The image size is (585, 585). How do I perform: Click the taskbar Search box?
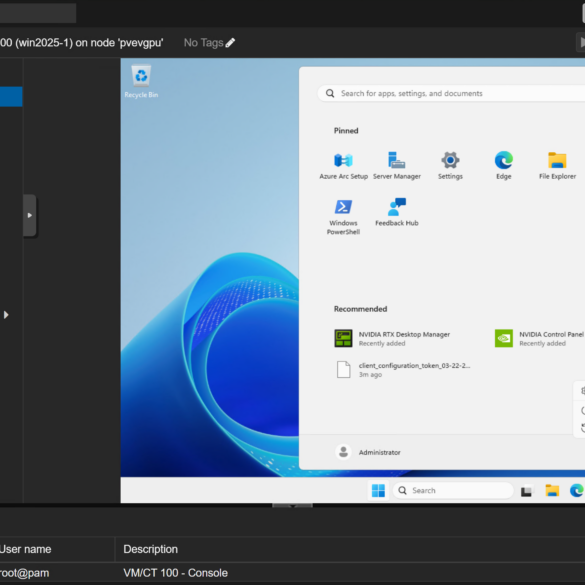pos(453,490)
